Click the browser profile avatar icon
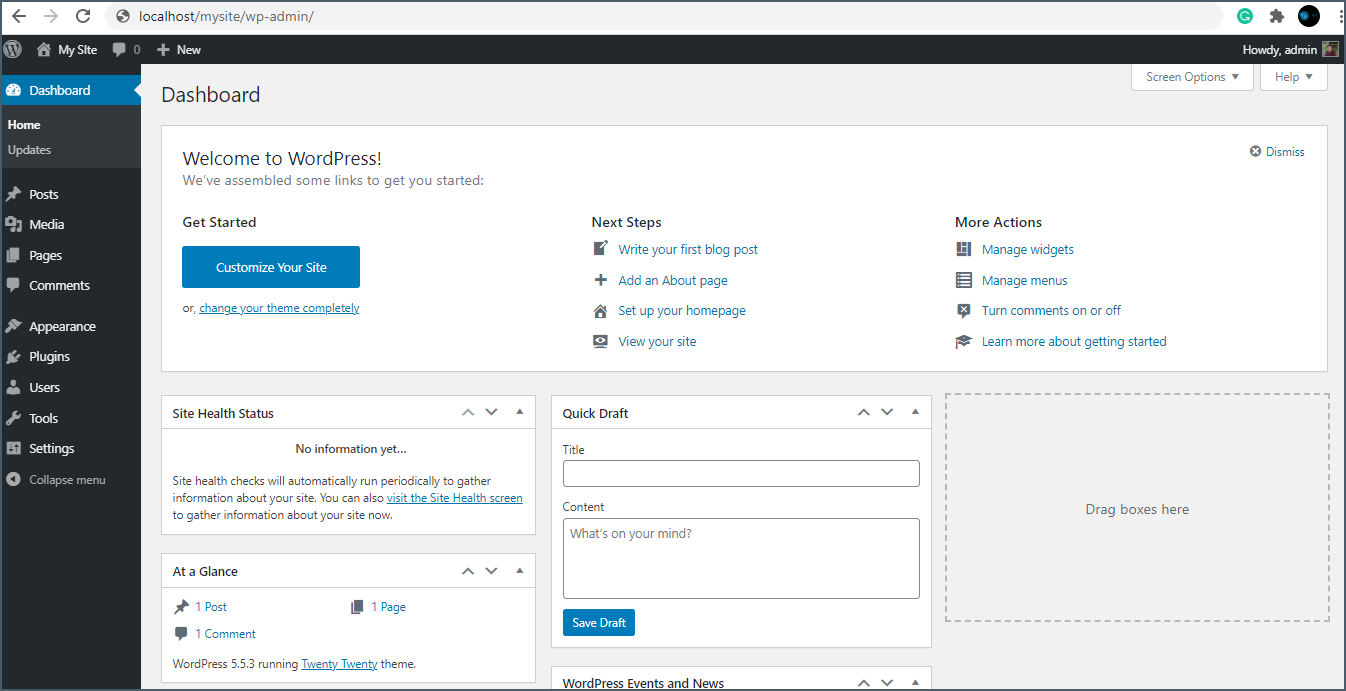The image size is (1346, 691). click(1309, 16)
